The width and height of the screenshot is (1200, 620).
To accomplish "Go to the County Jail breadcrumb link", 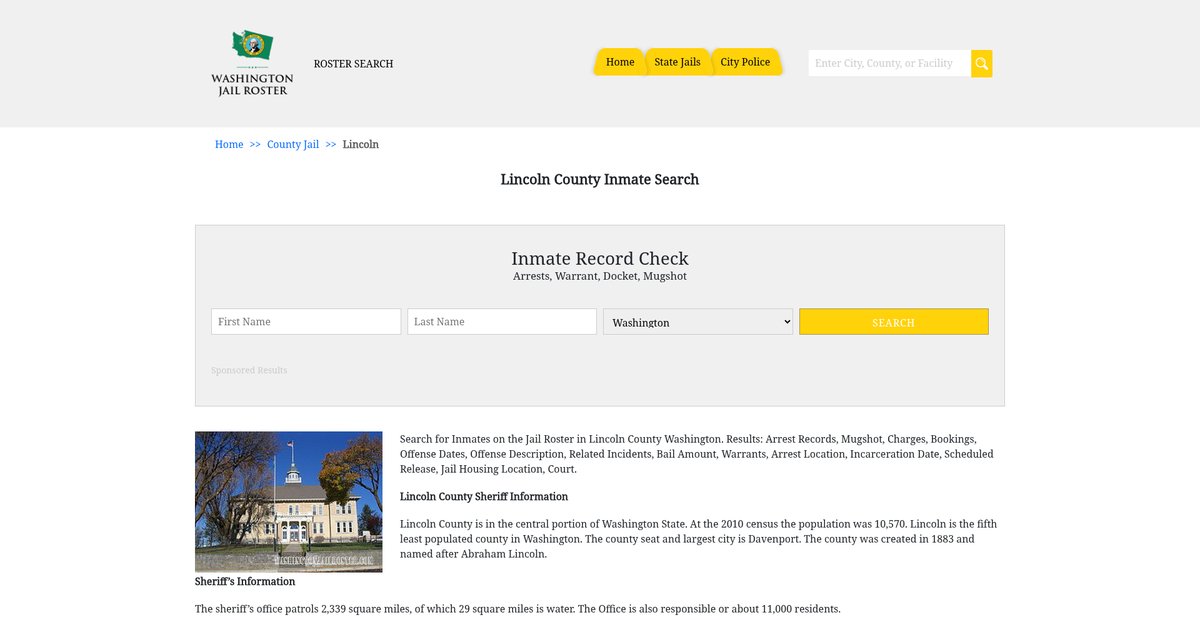I will click(293, 144).
